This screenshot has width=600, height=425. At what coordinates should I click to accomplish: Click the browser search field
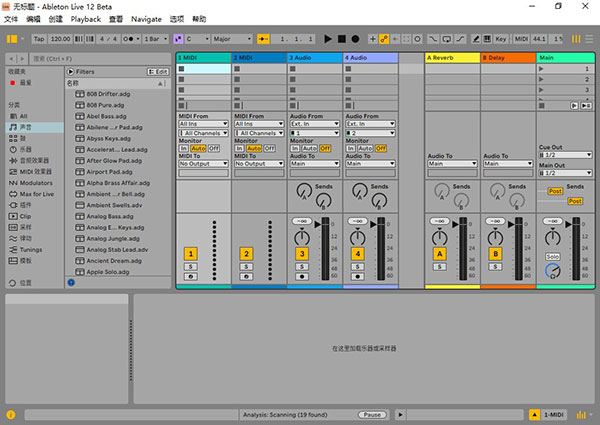click(x=100, y=59)
